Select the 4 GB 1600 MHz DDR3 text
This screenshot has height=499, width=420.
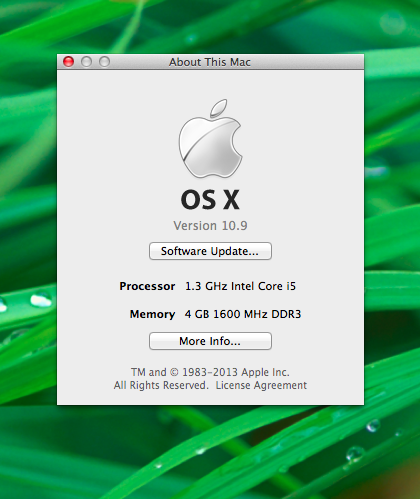pos(243,314)
